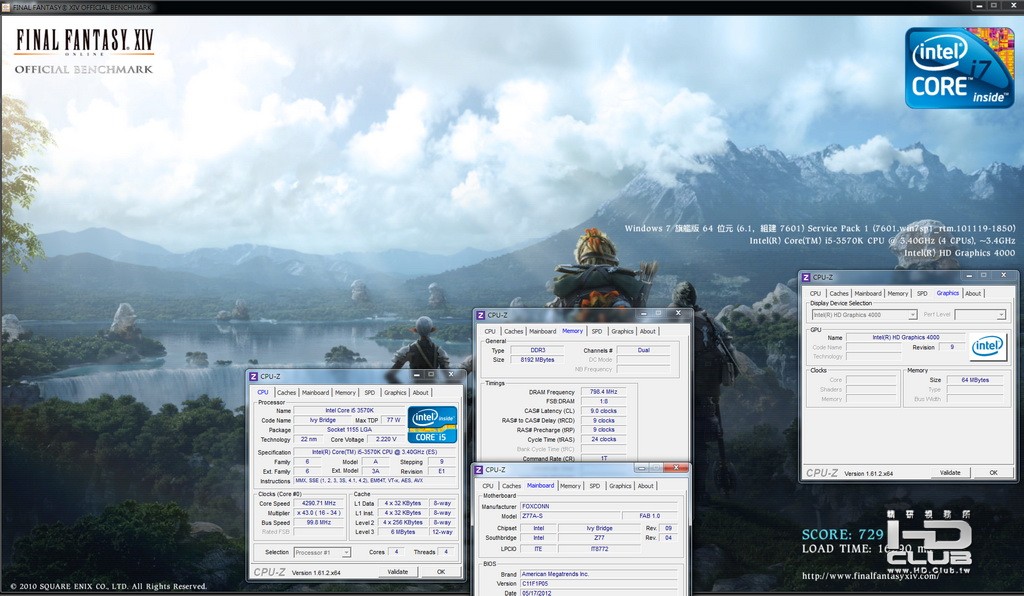The height and width of the screenshot is (596, 1024).
Task: Close the CPU-Z Graphics window
Action: point(1004,275)
